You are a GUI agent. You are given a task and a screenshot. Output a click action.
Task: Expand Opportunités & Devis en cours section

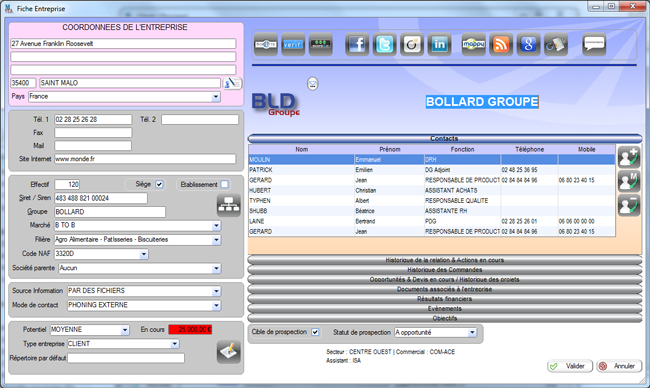445,279
